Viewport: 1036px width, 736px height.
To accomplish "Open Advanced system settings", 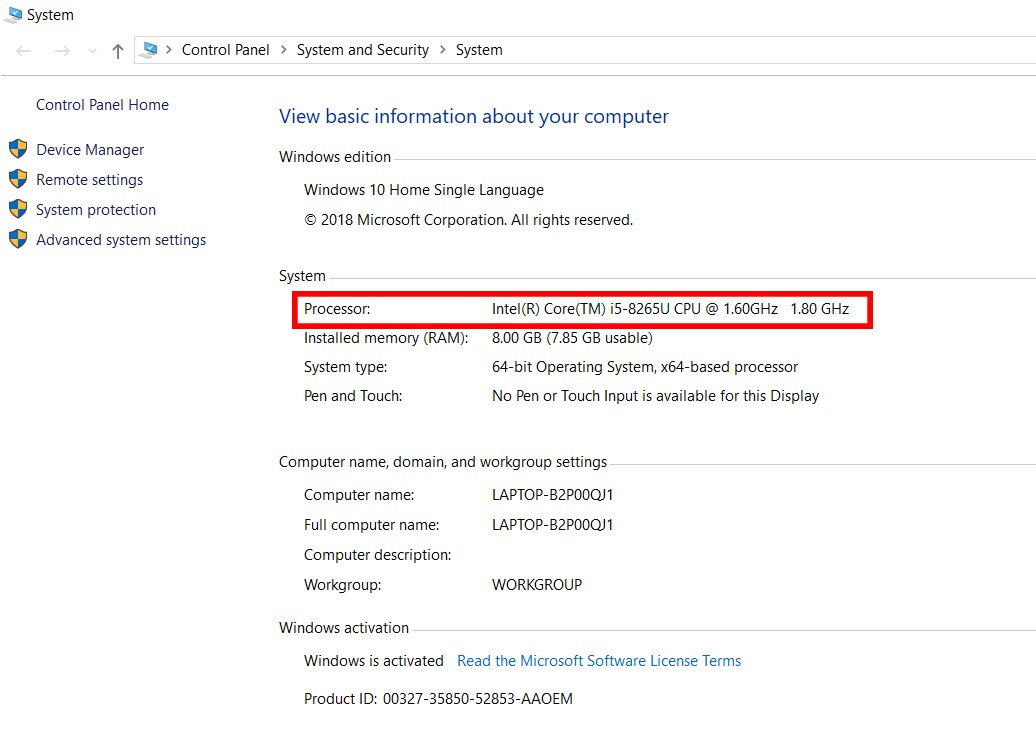I will point(120,239).
